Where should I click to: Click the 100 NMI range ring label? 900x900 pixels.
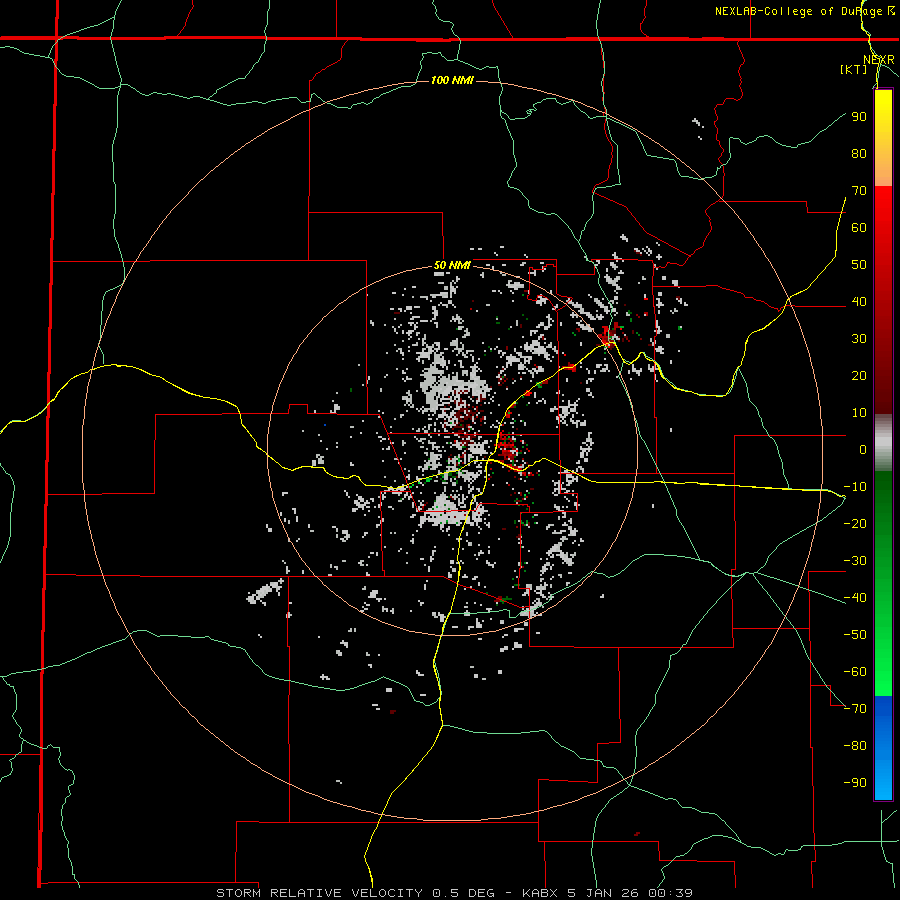(x=452, y=80)
